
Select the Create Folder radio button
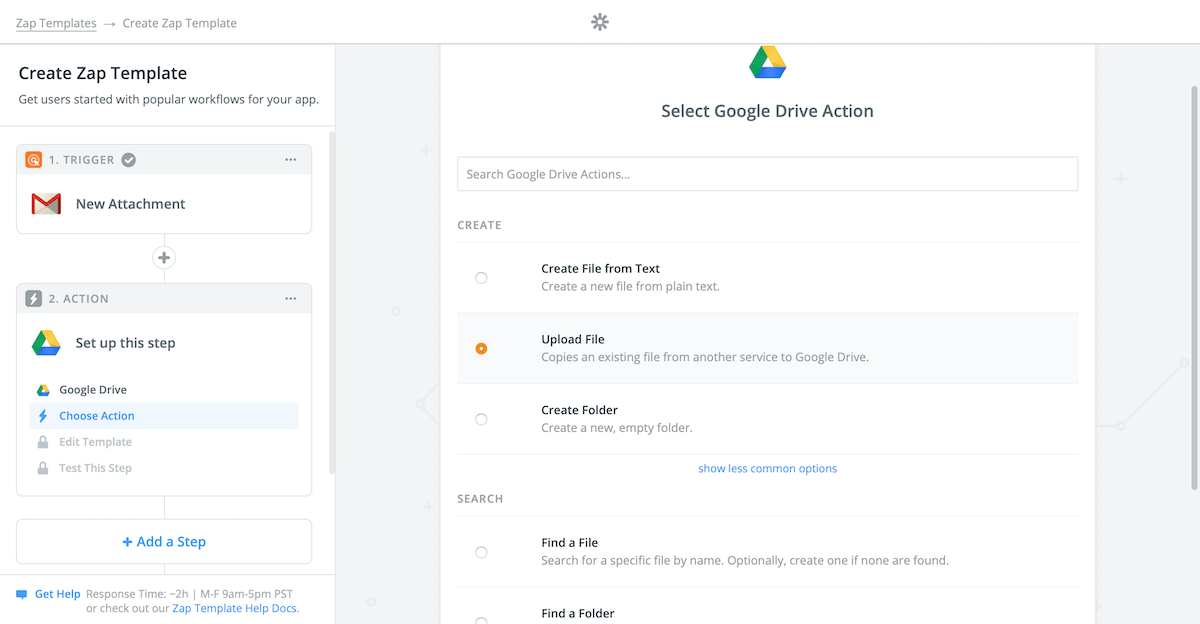point(481,420)
